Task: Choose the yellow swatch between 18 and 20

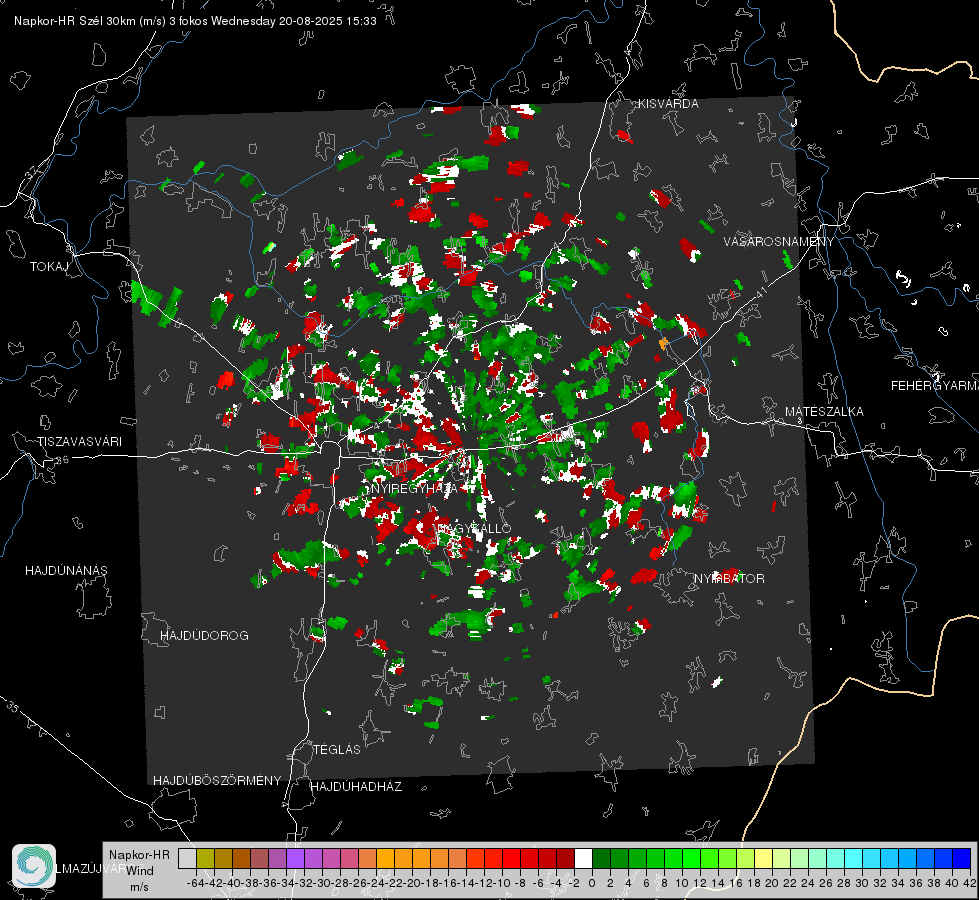Action: [x=764, y=858]
